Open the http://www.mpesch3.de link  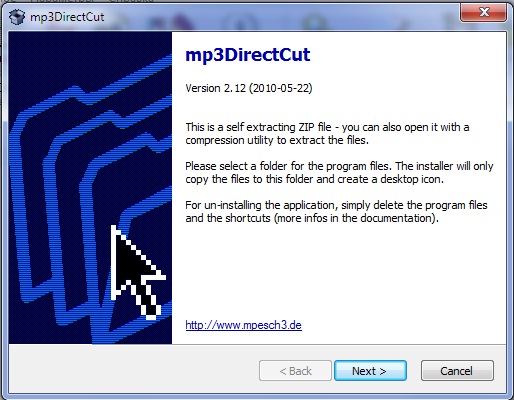[x=243, y=325]
